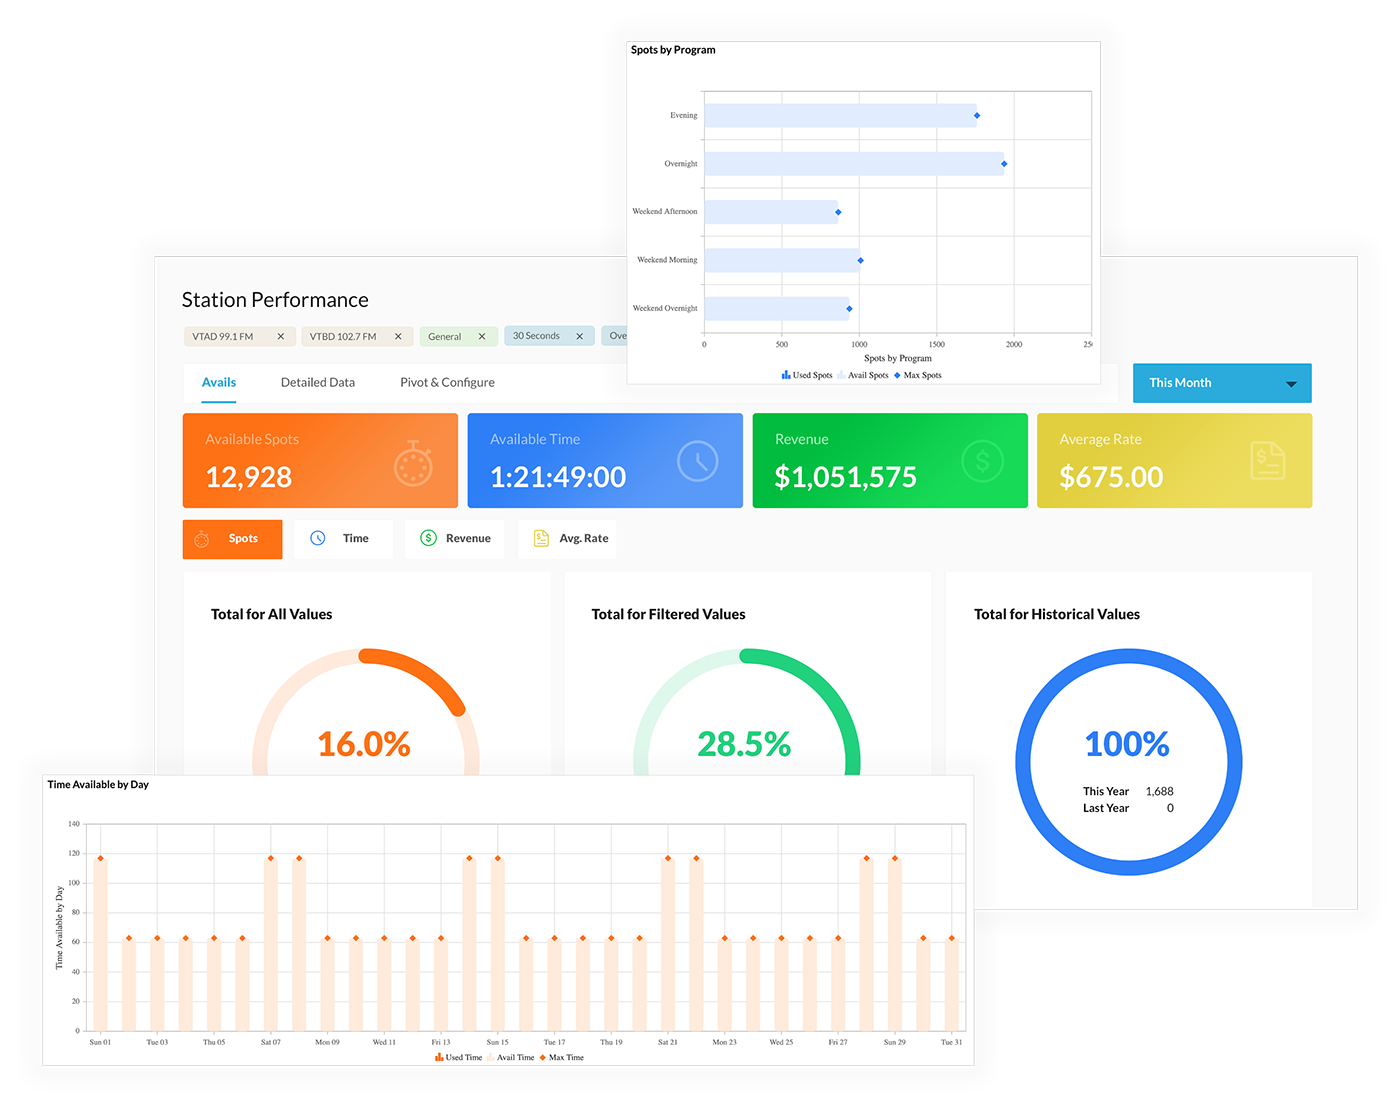Screen dimensions: 1400x1107
Task: Click the Station Performance page title
Action: tap(275, 300)
